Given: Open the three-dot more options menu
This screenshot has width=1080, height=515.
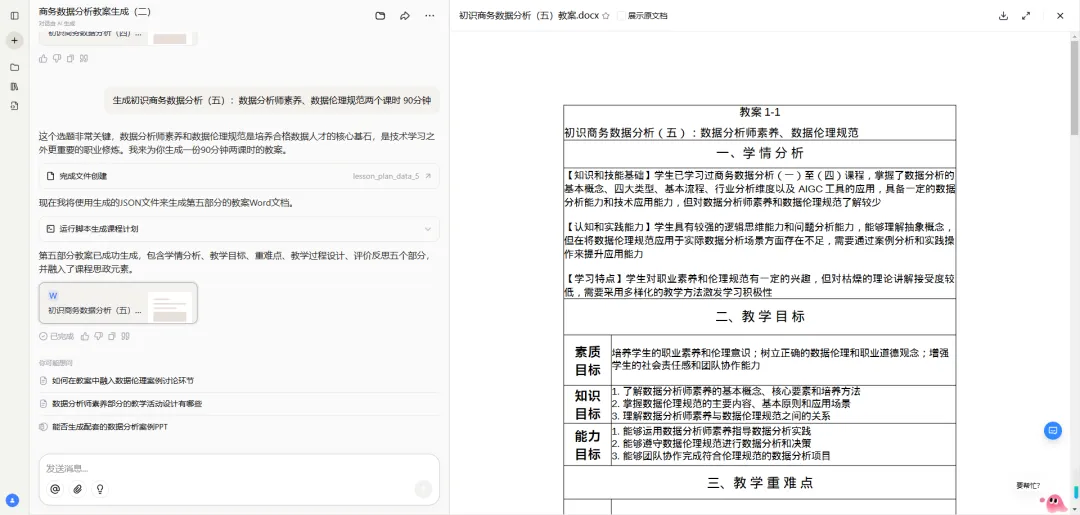Looking at the screenshot, I should [x=430, y=16].
